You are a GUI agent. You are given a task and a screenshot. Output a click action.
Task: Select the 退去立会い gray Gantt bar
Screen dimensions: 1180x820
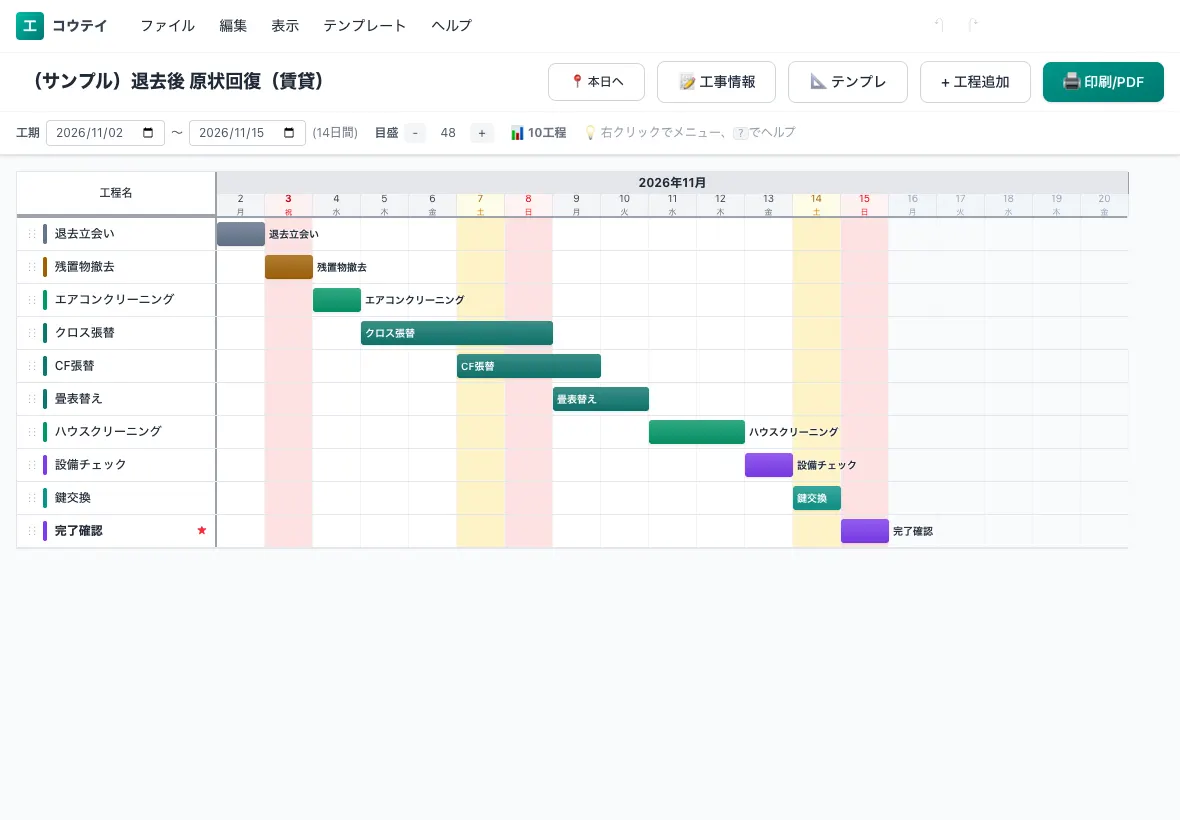click(x=241, y=234)
